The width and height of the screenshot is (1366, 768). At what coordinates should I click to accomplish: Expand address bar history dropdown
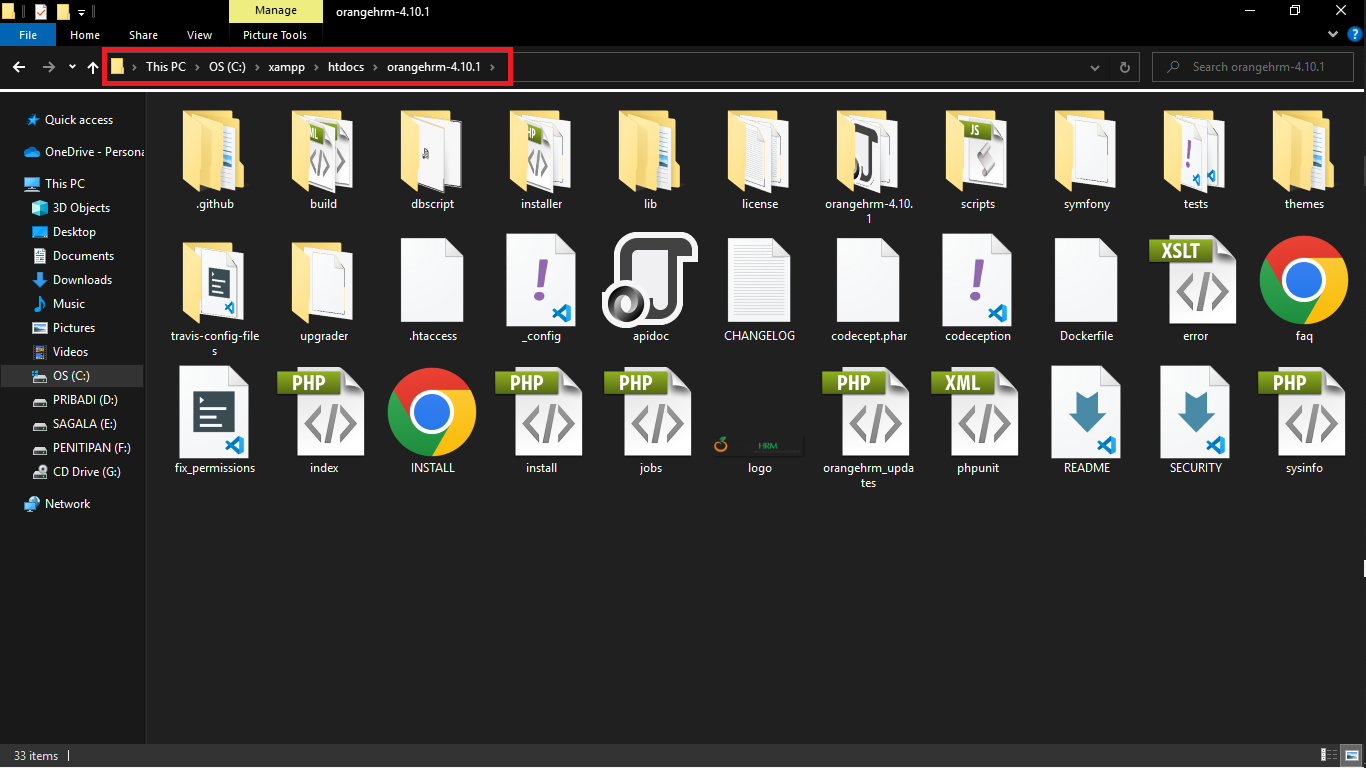click(x=1096, y=67)
